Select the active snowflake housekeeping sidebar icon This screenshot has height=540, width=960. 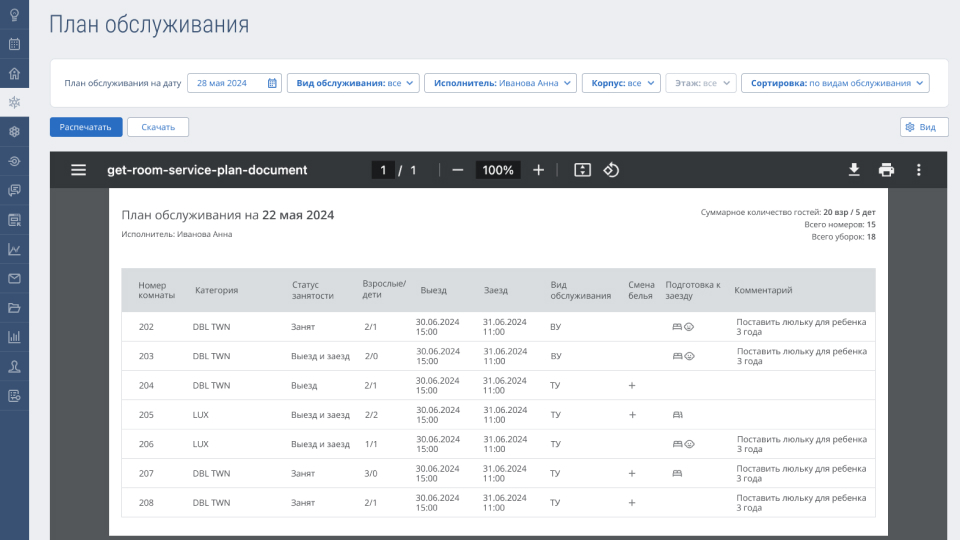14,102
